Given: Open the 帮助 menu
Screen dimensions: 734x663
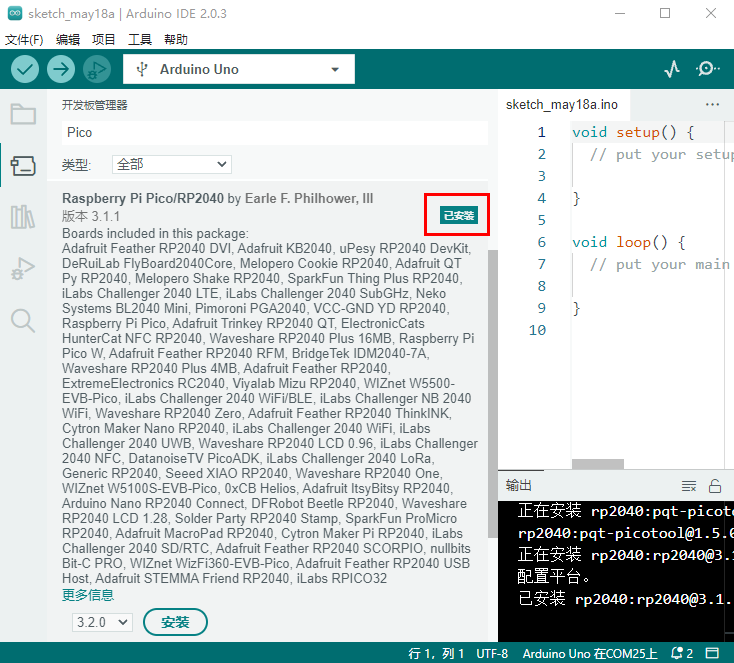Looking at the screenshot, I should [x=176, y=39].
